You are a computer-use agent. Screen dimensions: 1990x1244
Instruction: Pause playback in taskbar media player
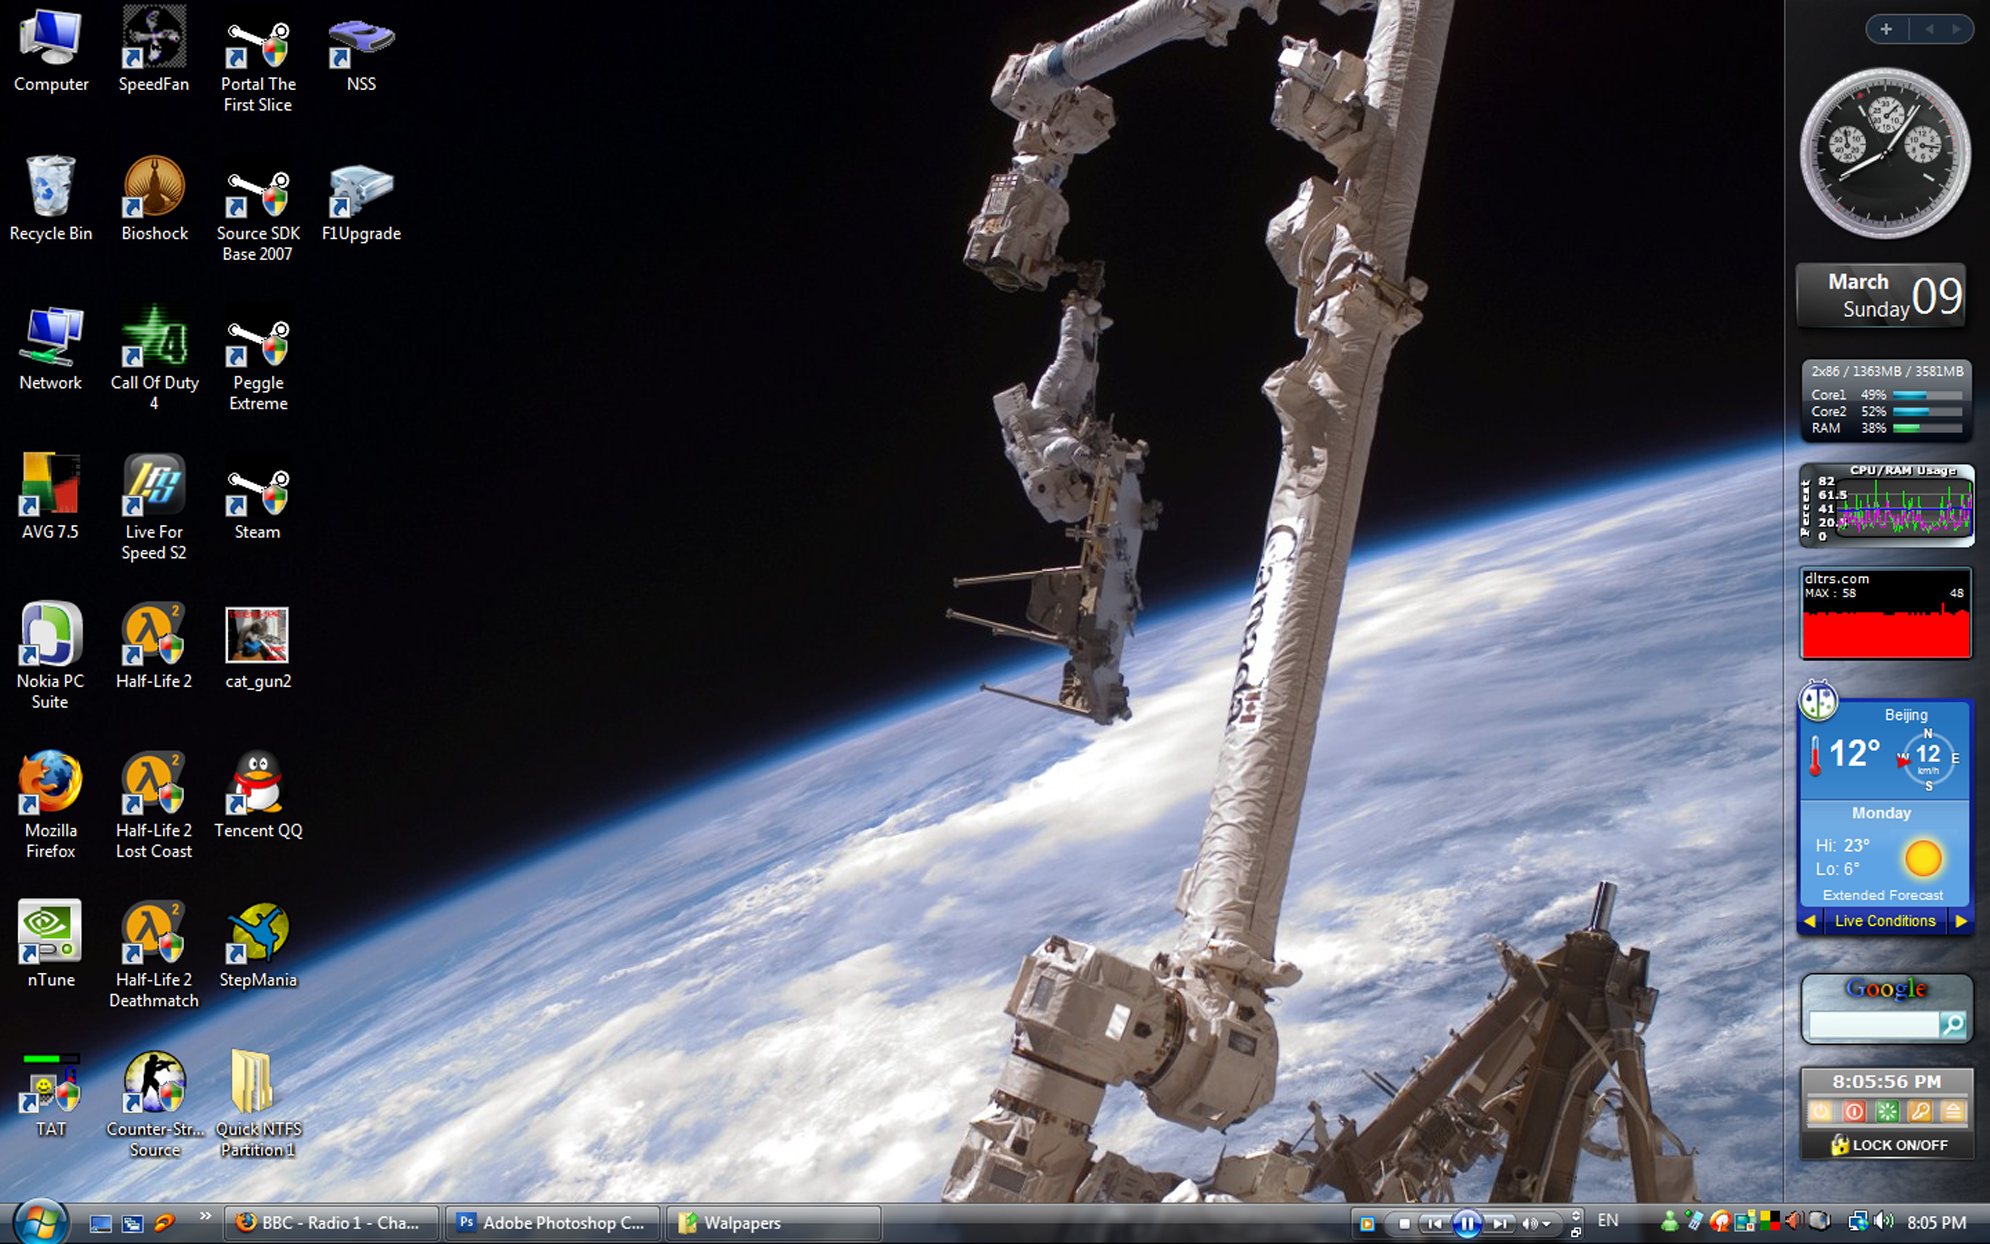click(x=1466, y=1223)
